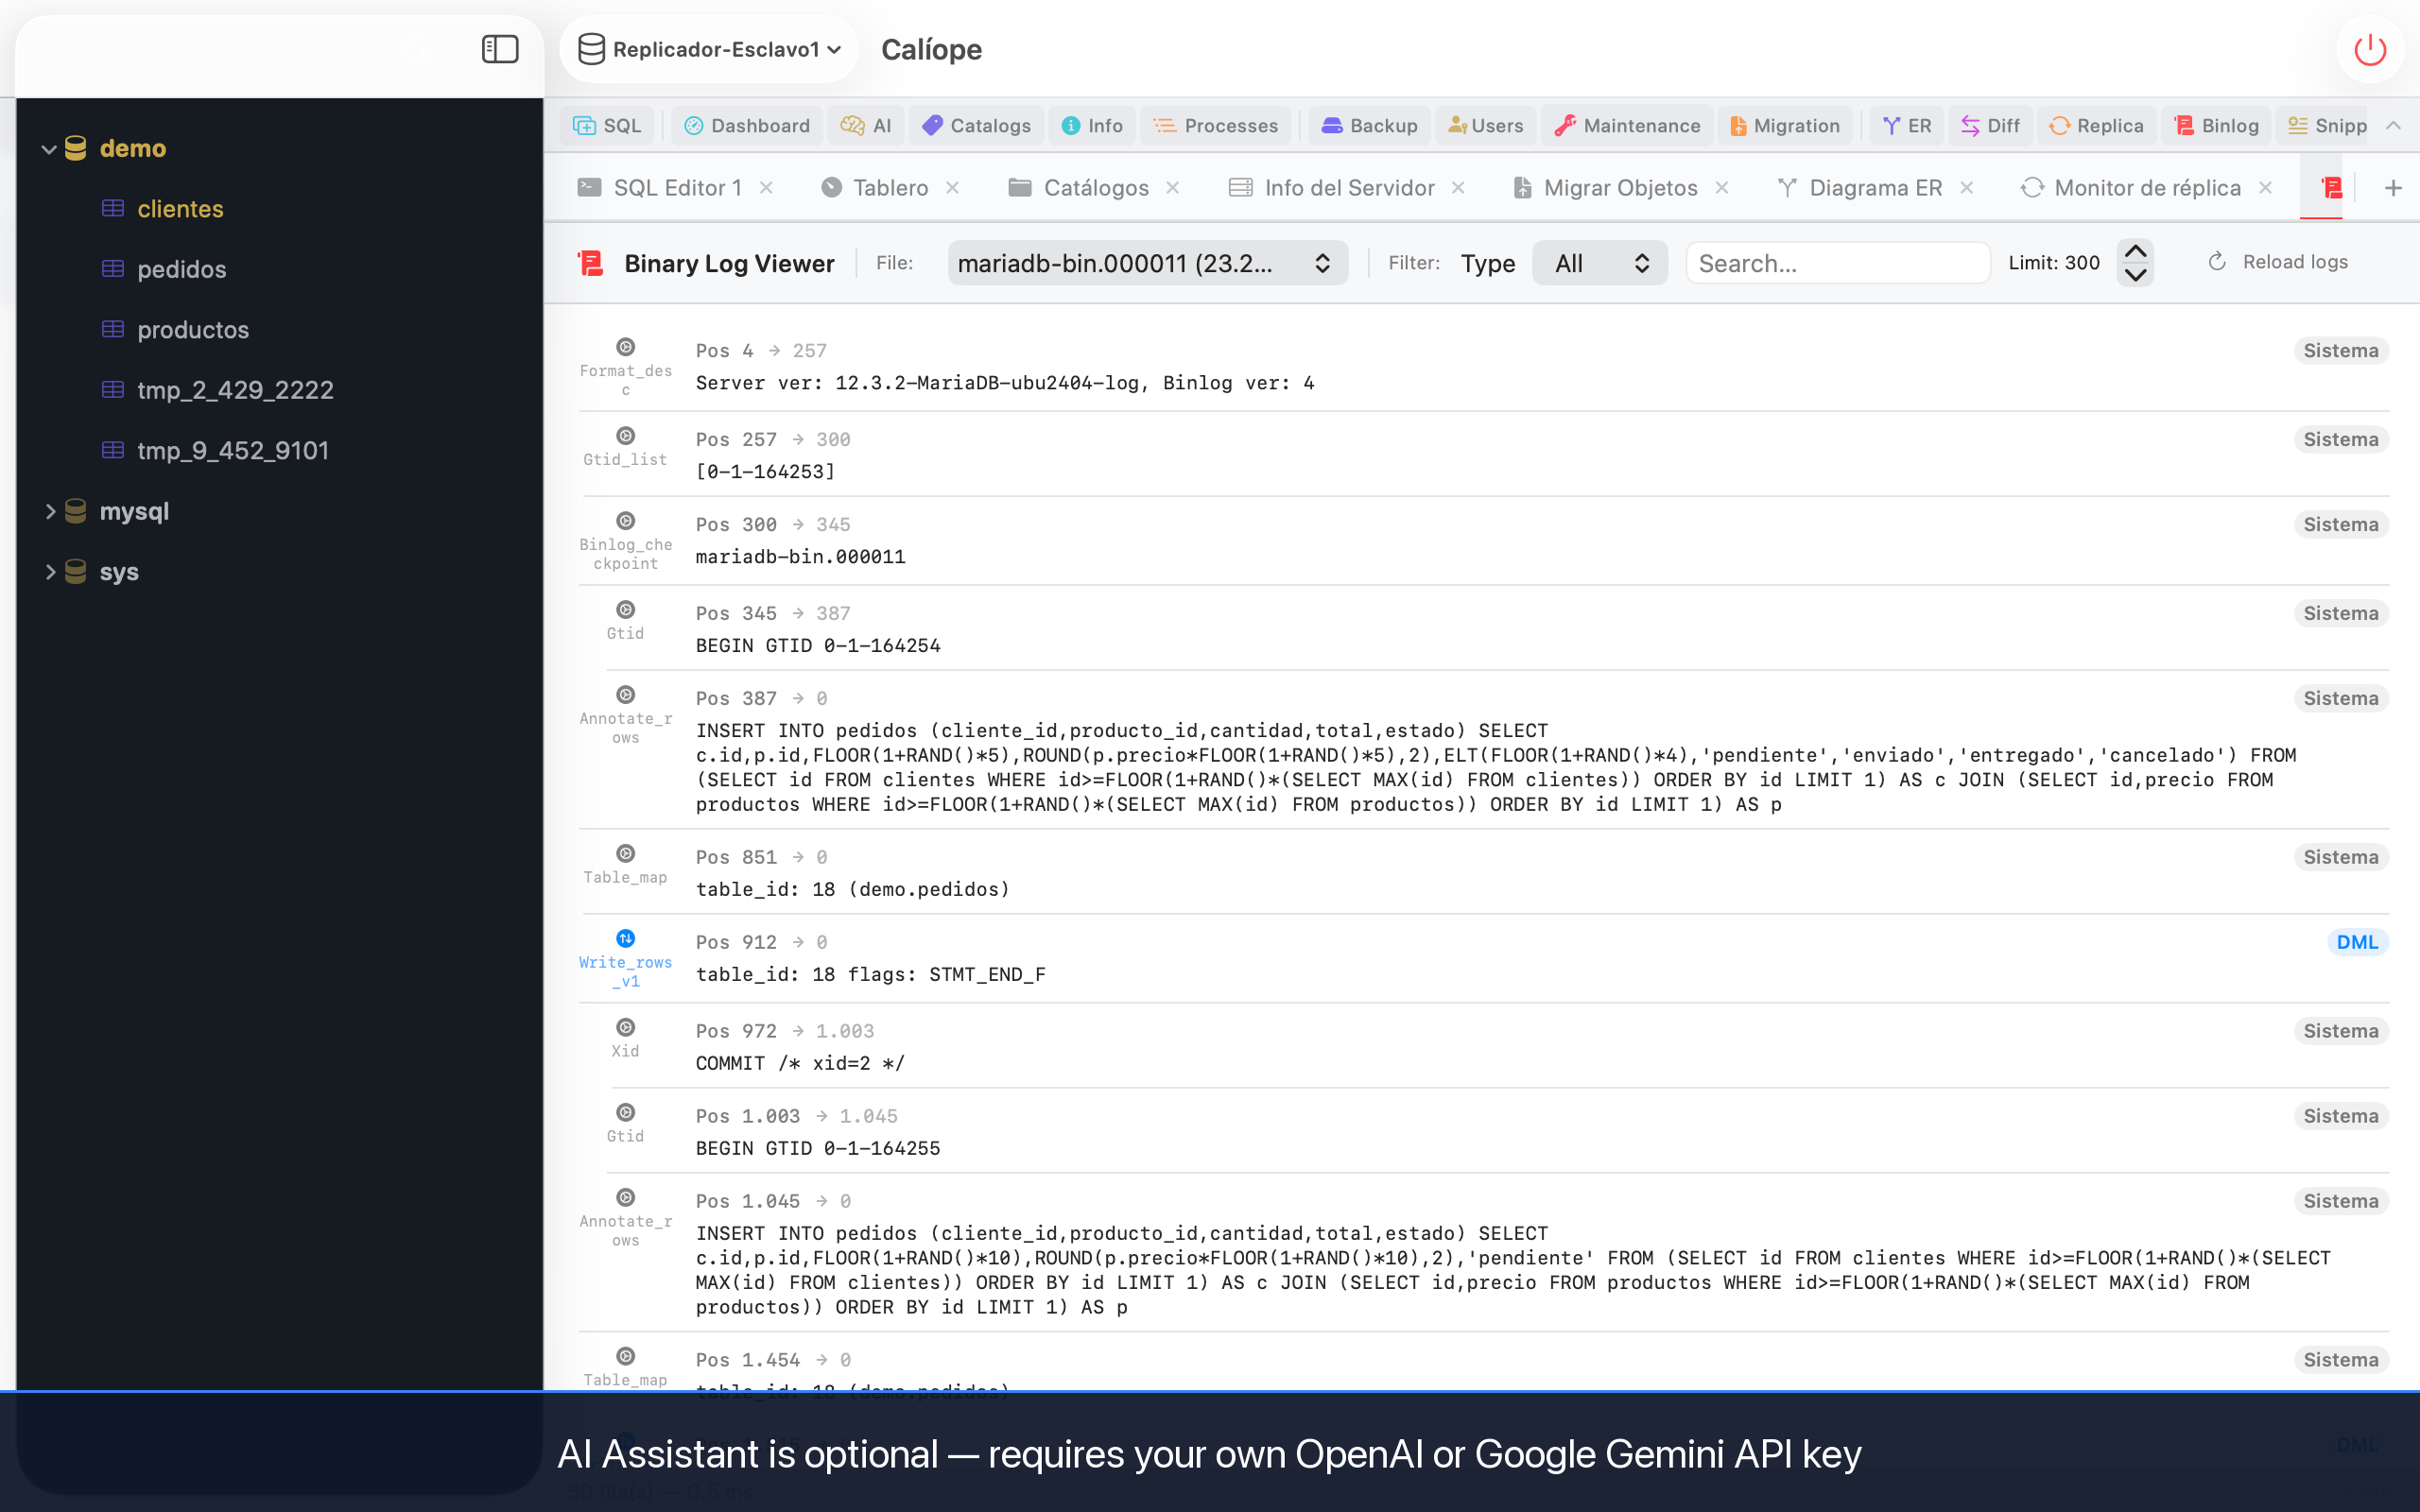Click the Search logs field
This screenshot has height=1512, width=2420.
click(x=1837, y=263)
